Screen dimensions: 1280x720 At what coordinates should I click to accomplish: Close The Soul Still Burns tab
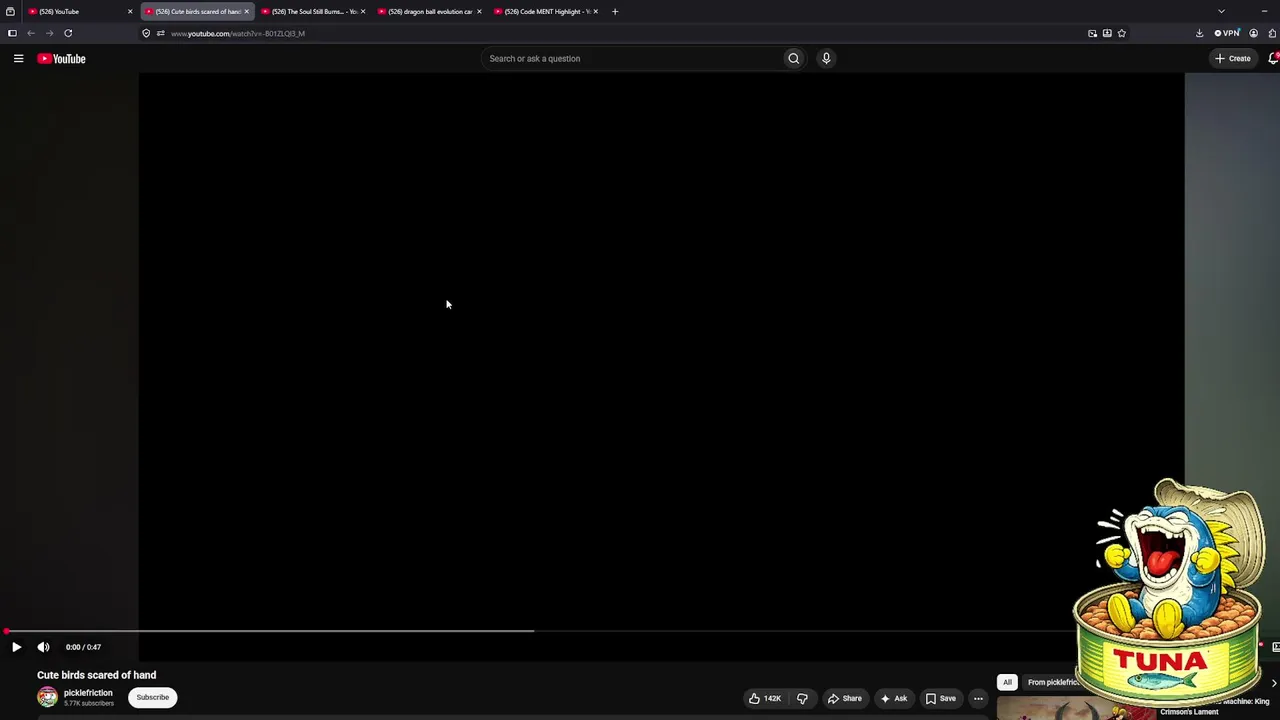362,12
